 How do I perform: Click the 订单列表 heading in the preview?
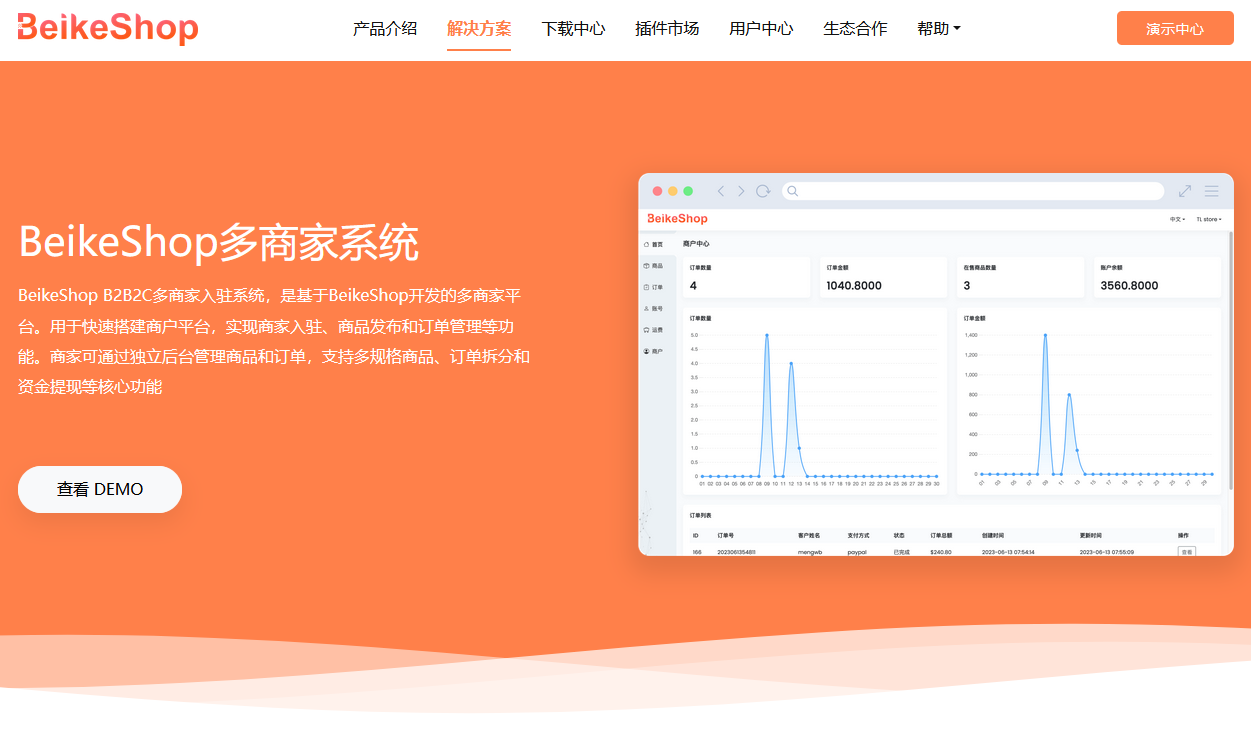click(x=701, y=515)
